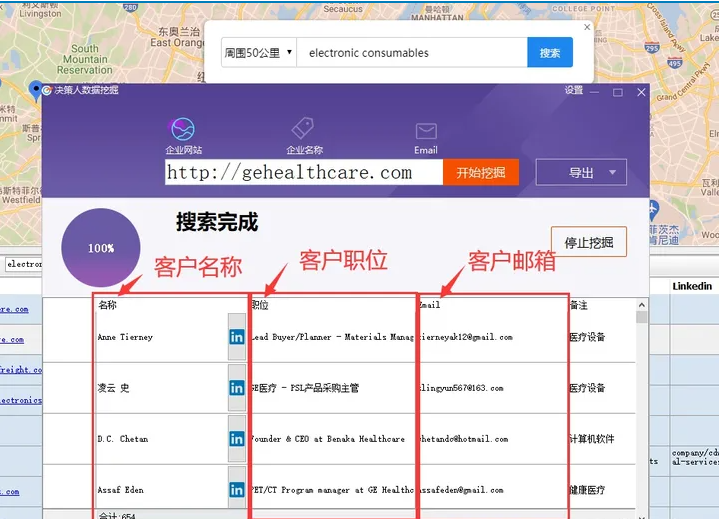Screen dimensions: 719x519
Task: Click the 职位 column header
Action: pos(260,305)
